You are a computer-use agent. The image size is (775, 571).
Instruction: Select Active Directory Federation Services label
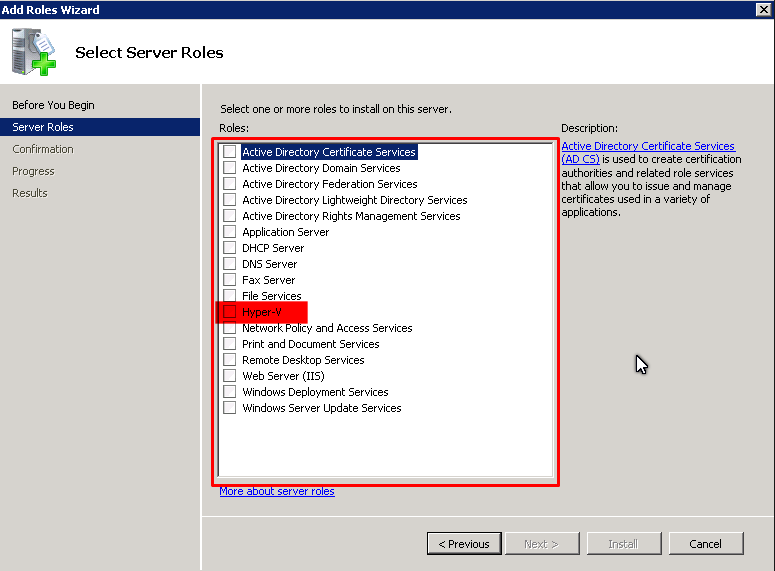tap(330, 184)
